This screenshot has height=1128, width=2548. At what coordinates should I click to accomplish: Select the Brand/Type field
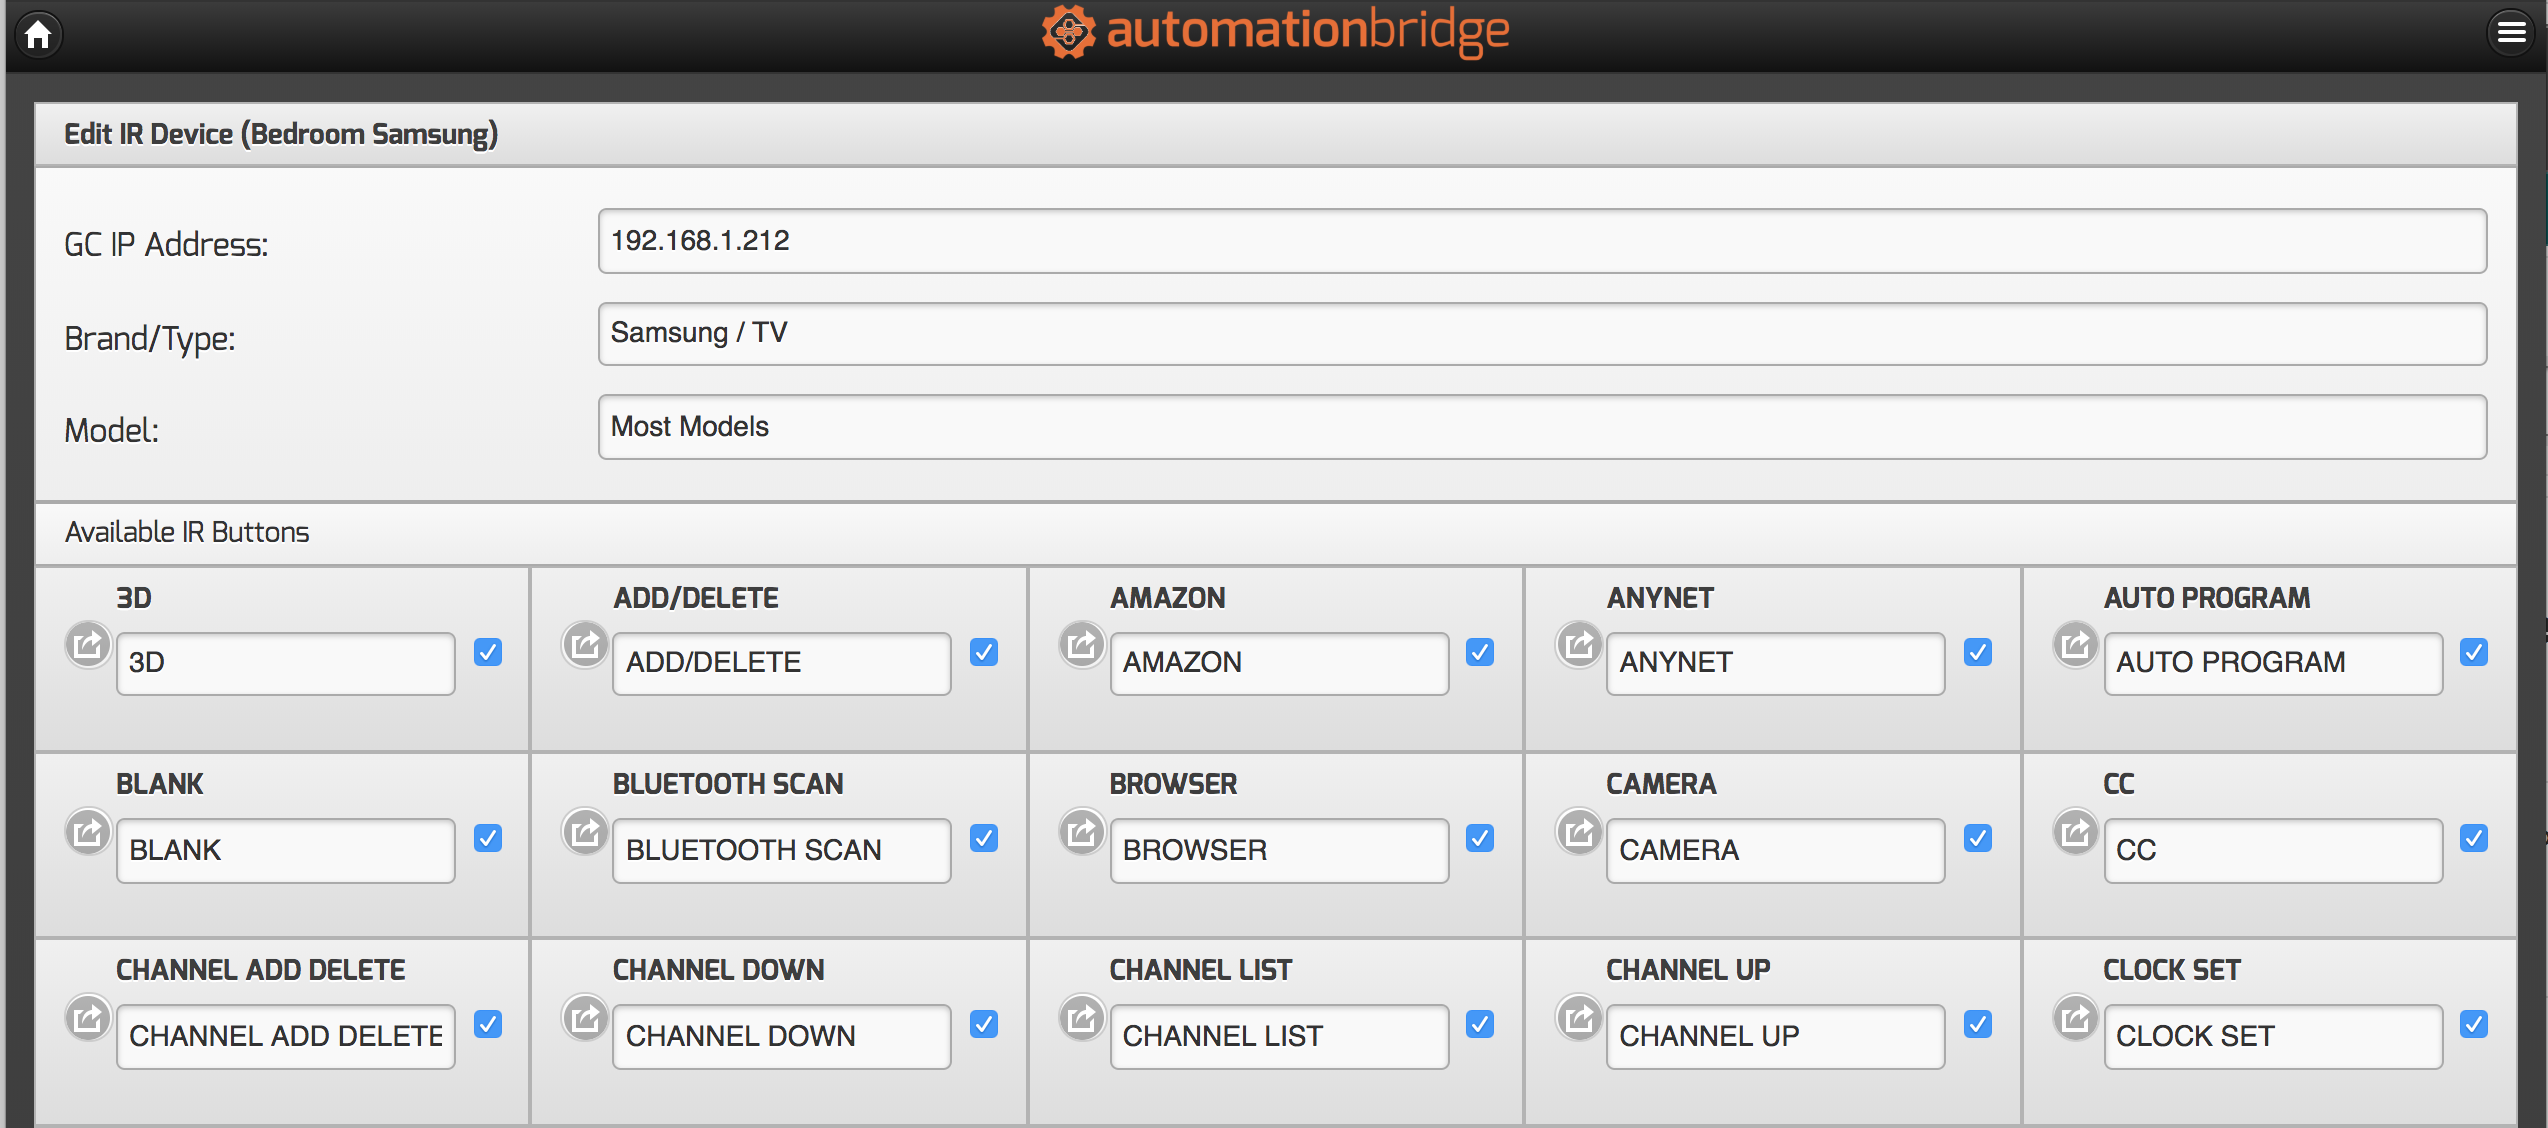(1542, 334)
